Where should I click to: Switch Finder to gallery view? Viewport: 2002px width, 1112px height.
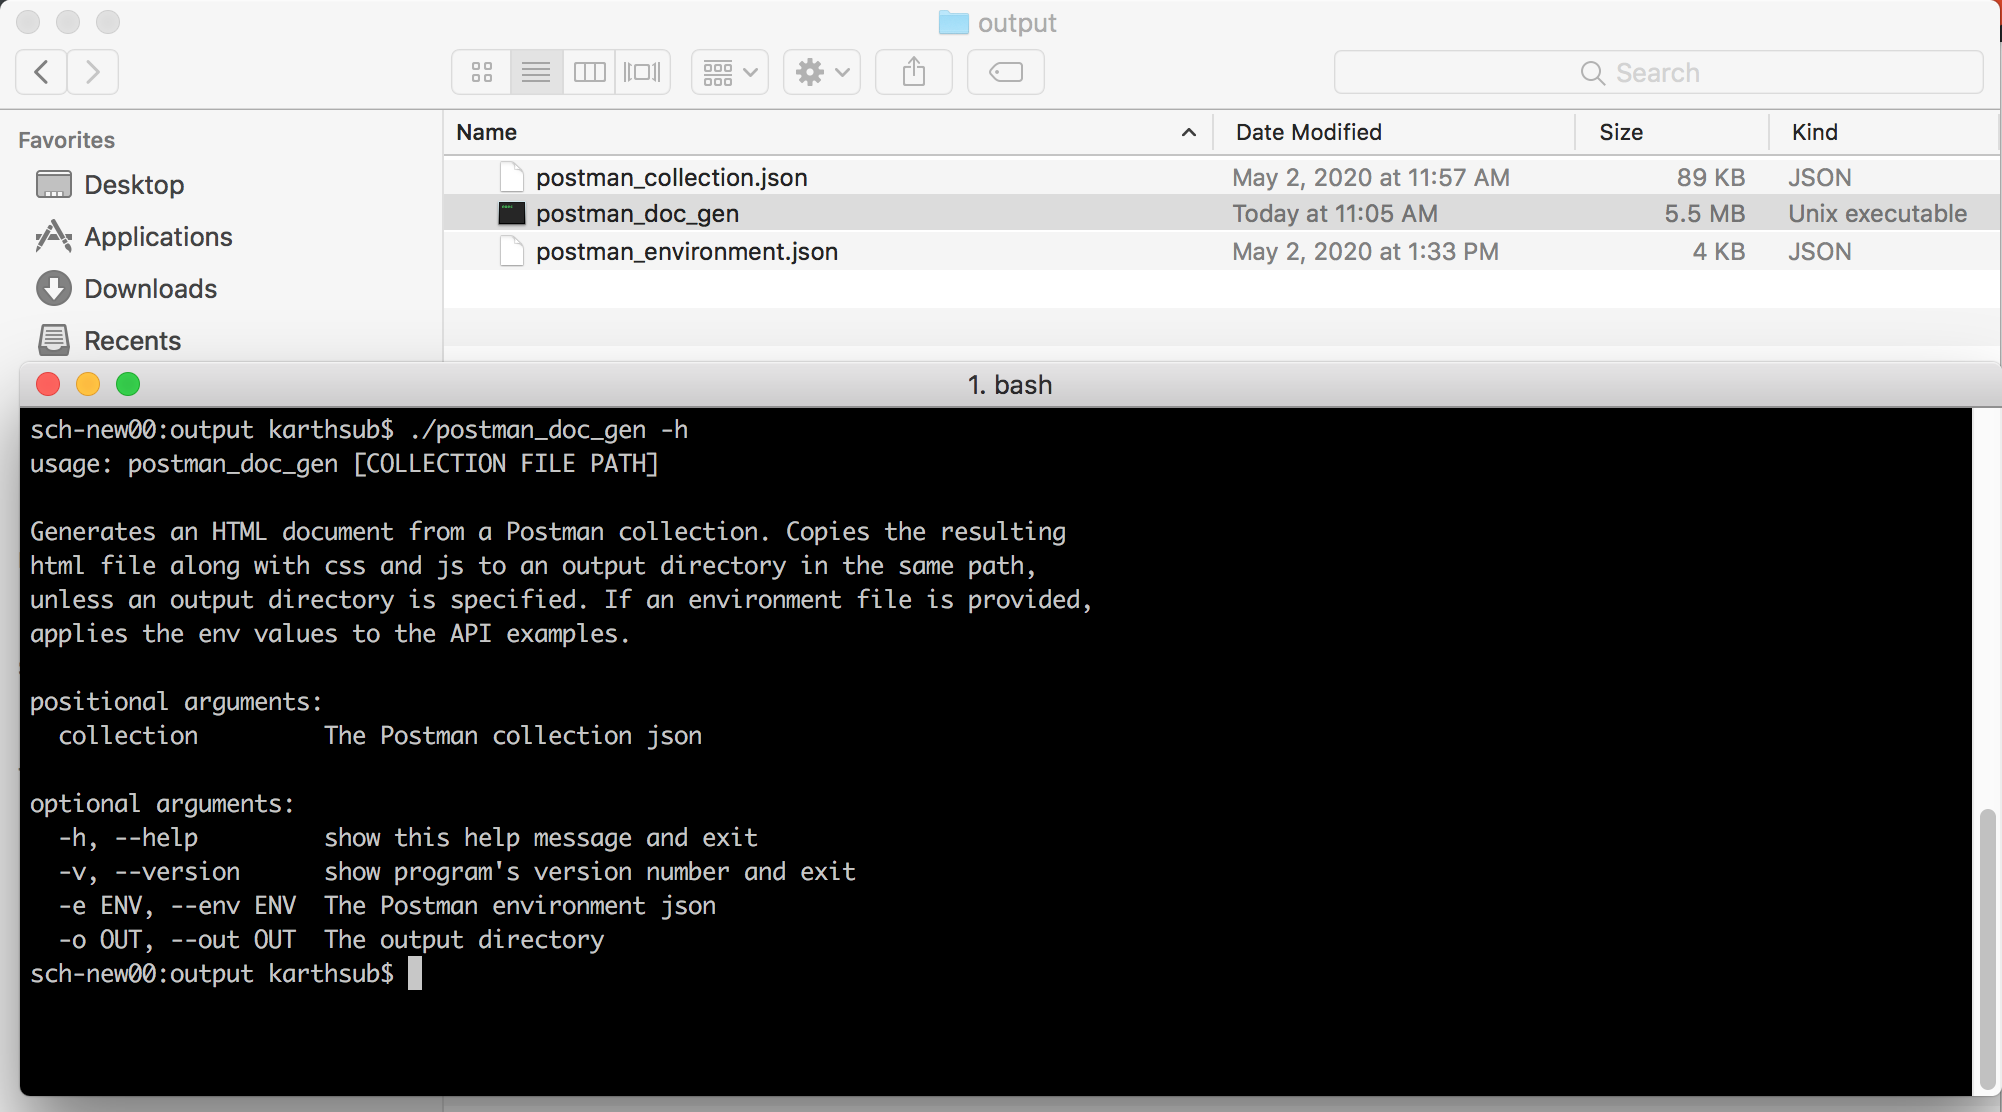point(642,72)
